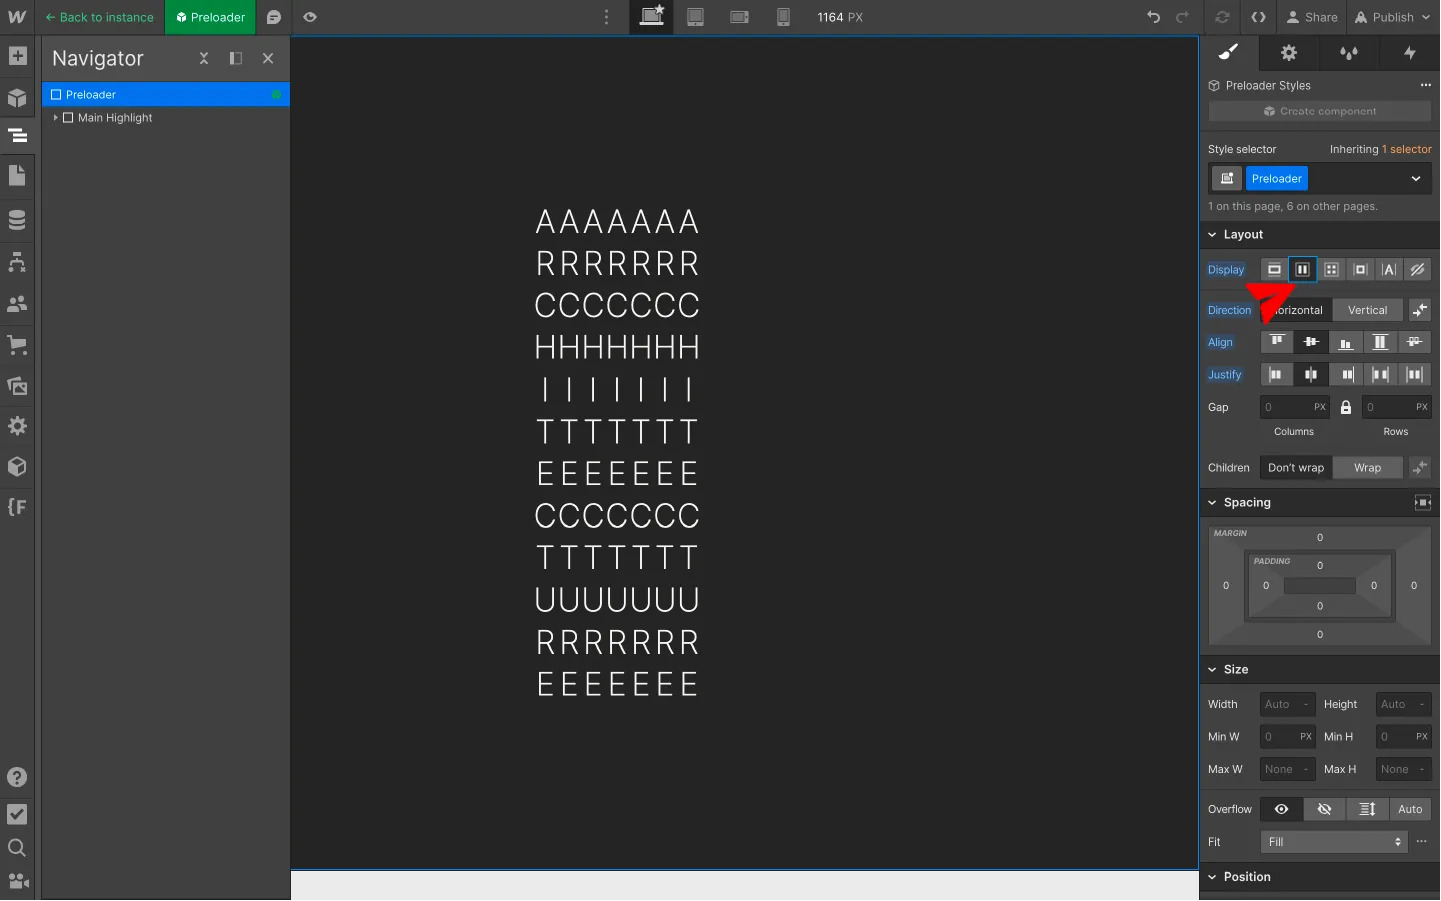This screenshot has width=1441, height=901.
Task: Open the style selector dropdown arrow
Action: coord(1416,179)
